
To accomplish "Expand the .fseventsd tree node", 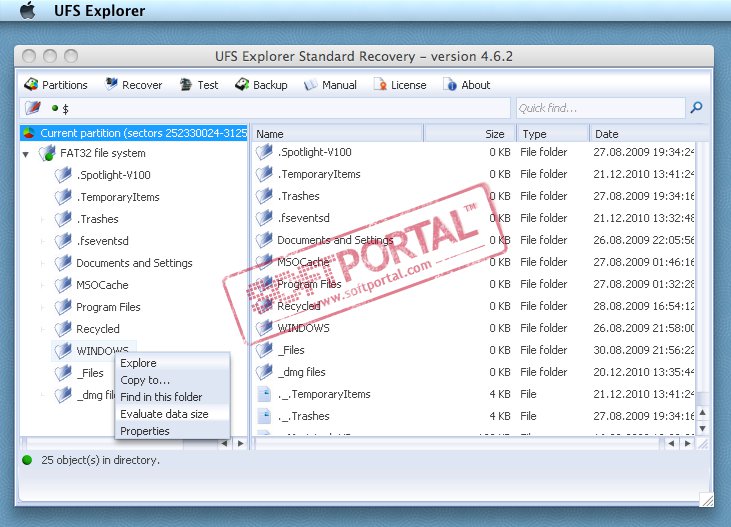I will tap(43, 241).
